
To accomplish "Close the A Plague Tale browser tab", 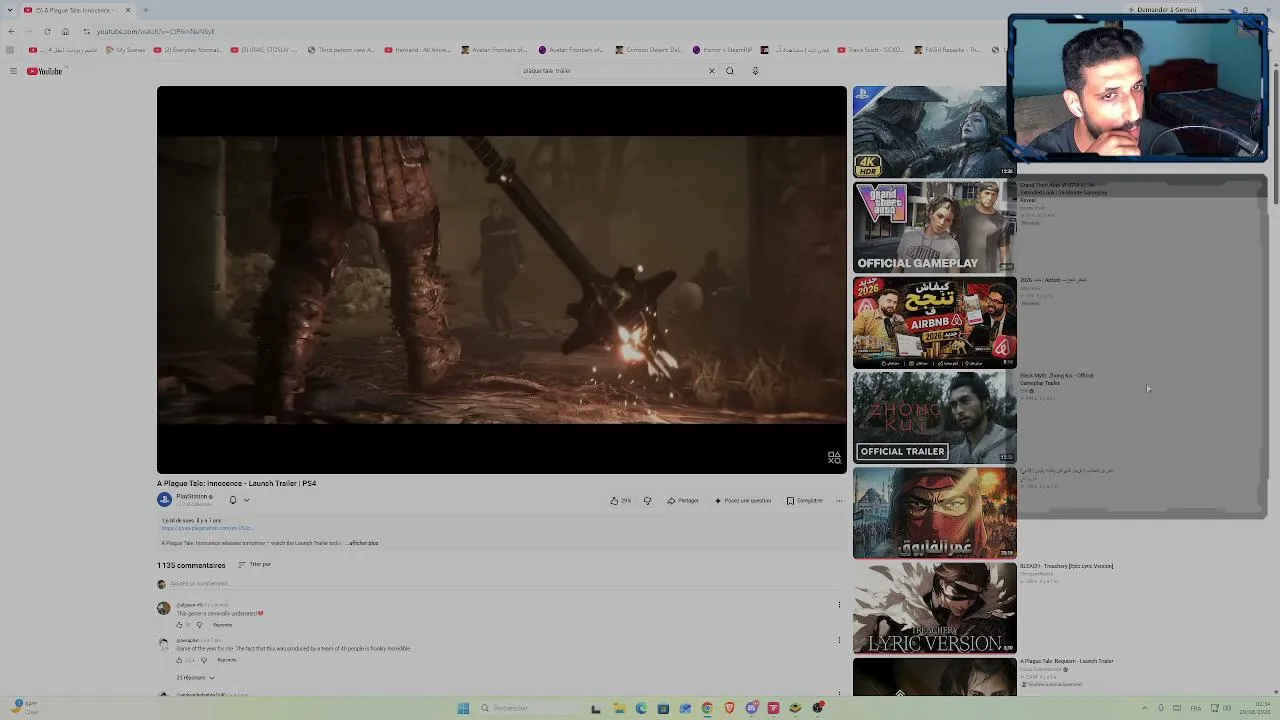I will coord(128,10).
